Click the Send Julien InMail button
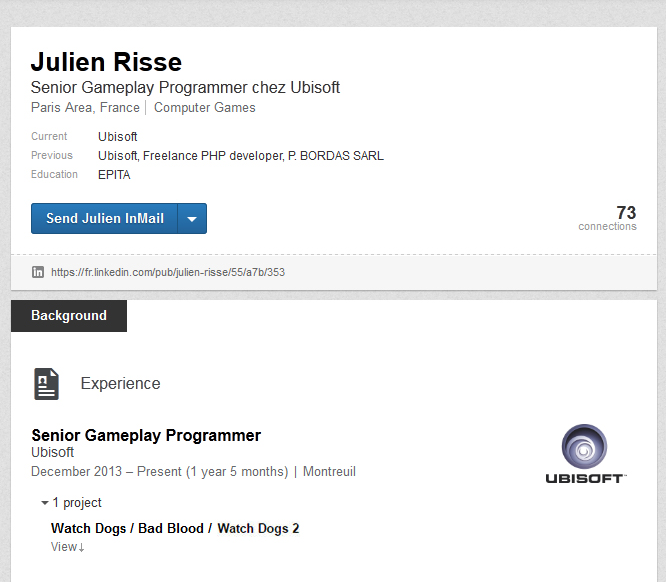666x582 pixels. click(x=104, y=218)
